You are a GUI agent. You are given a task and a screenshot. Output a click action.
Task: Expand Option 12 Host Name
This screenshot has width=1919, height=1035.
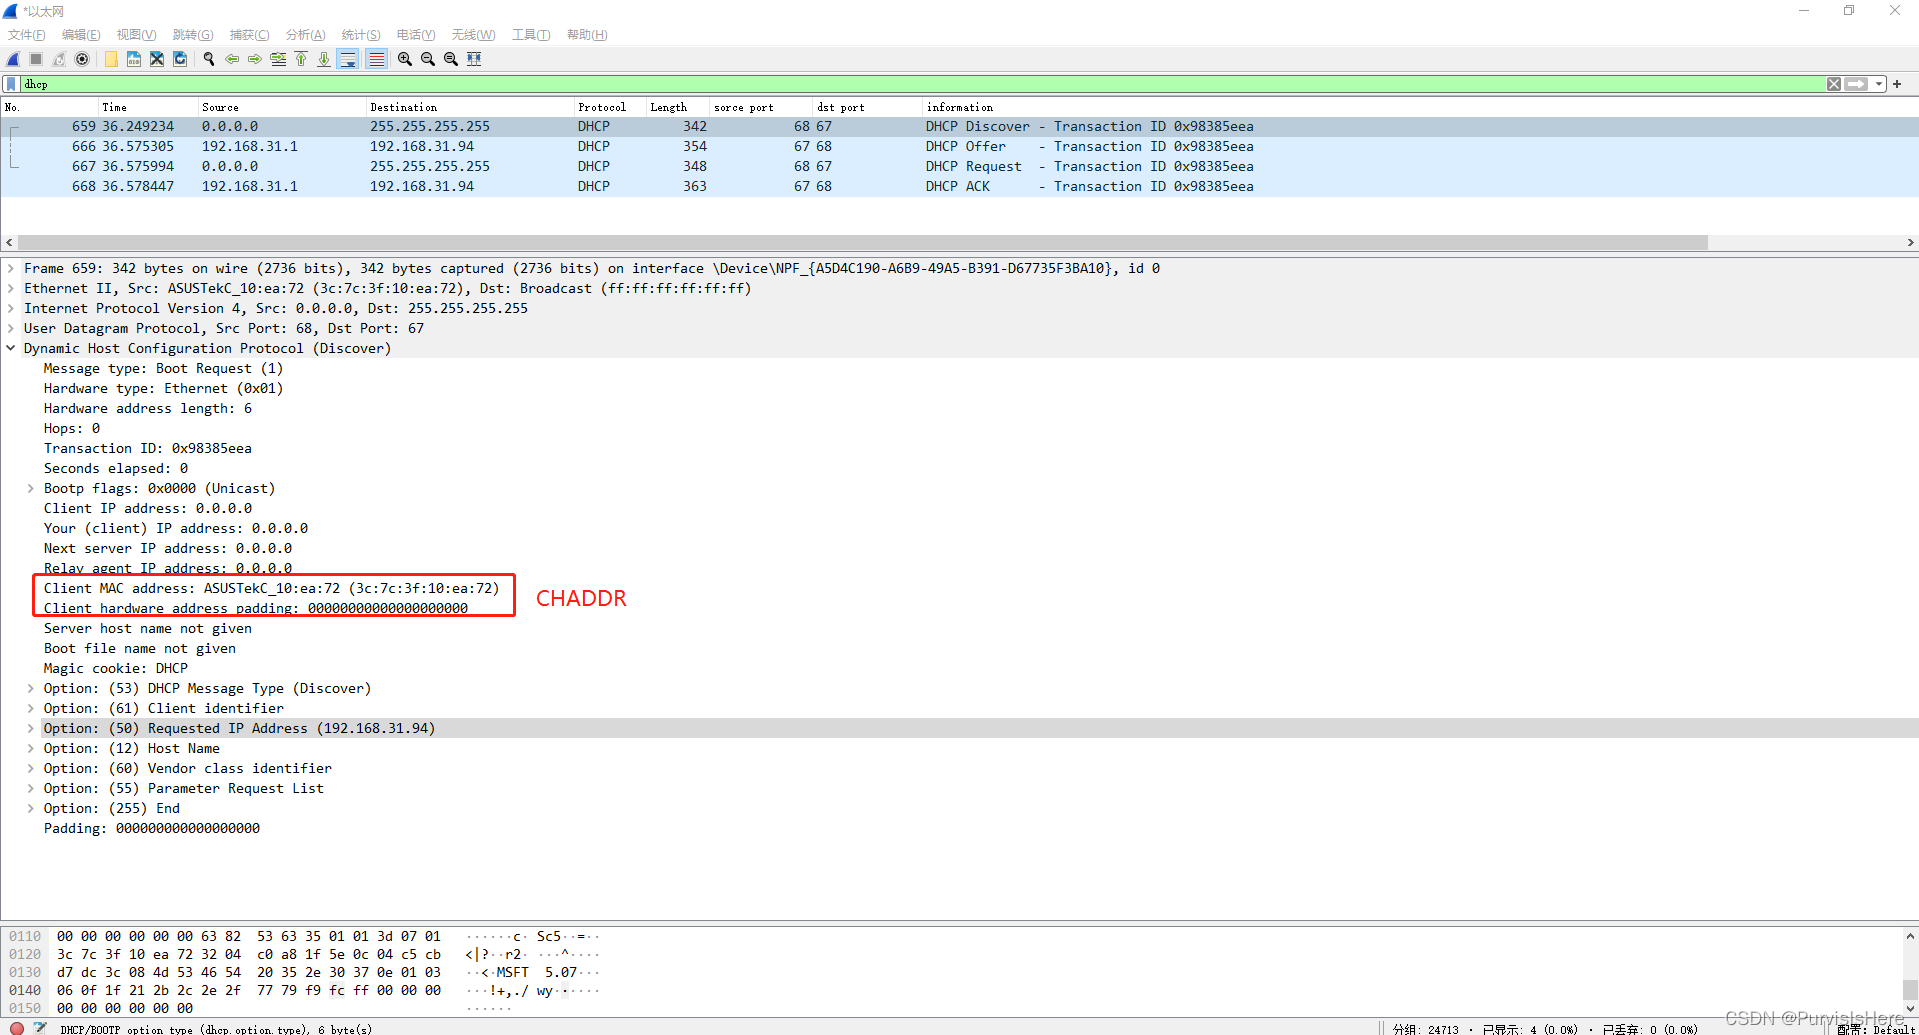pos(31,748)
